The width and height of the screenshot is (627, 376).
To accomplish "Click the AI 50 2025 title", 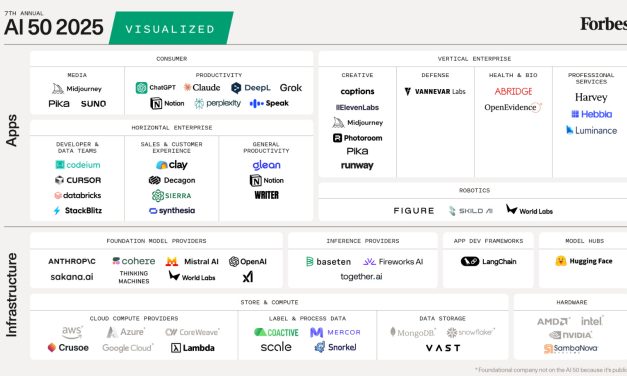I will point(54,27).
